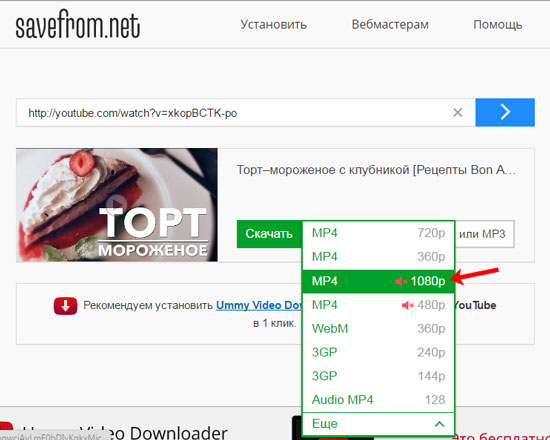
Task: Open the Помощь menu item
Action: pyautogui.click(x=497, y=25)
